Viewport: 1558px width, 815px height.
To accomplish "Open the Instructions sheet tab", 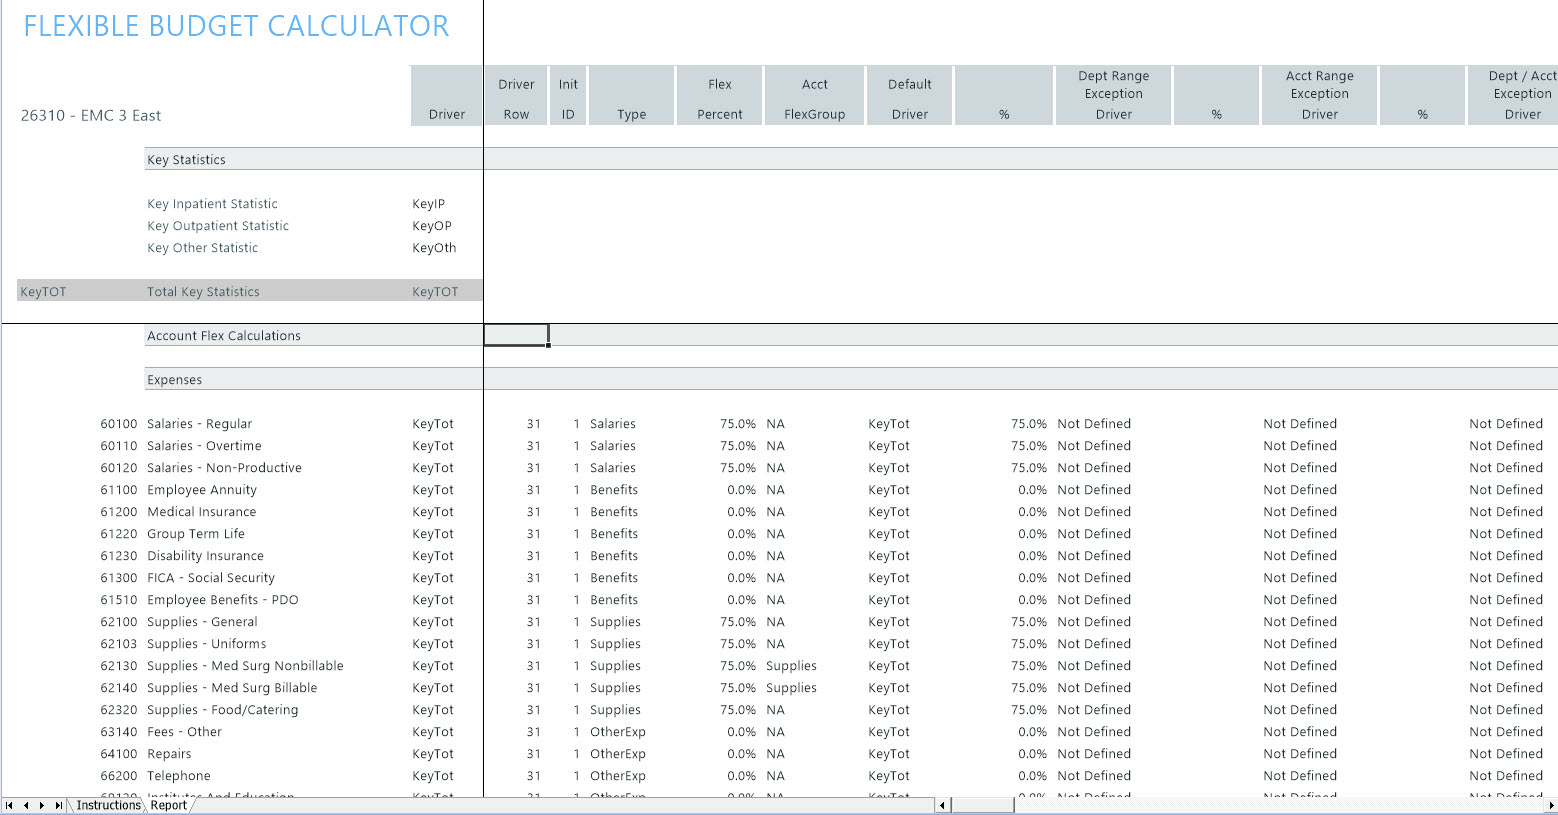I will tap(108, 805).
